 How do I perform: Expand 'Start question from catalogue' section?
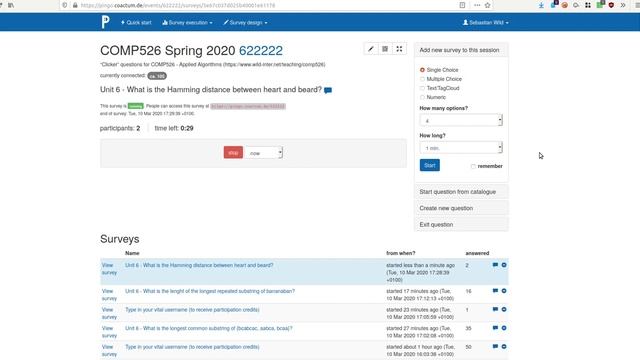(461, 192)
